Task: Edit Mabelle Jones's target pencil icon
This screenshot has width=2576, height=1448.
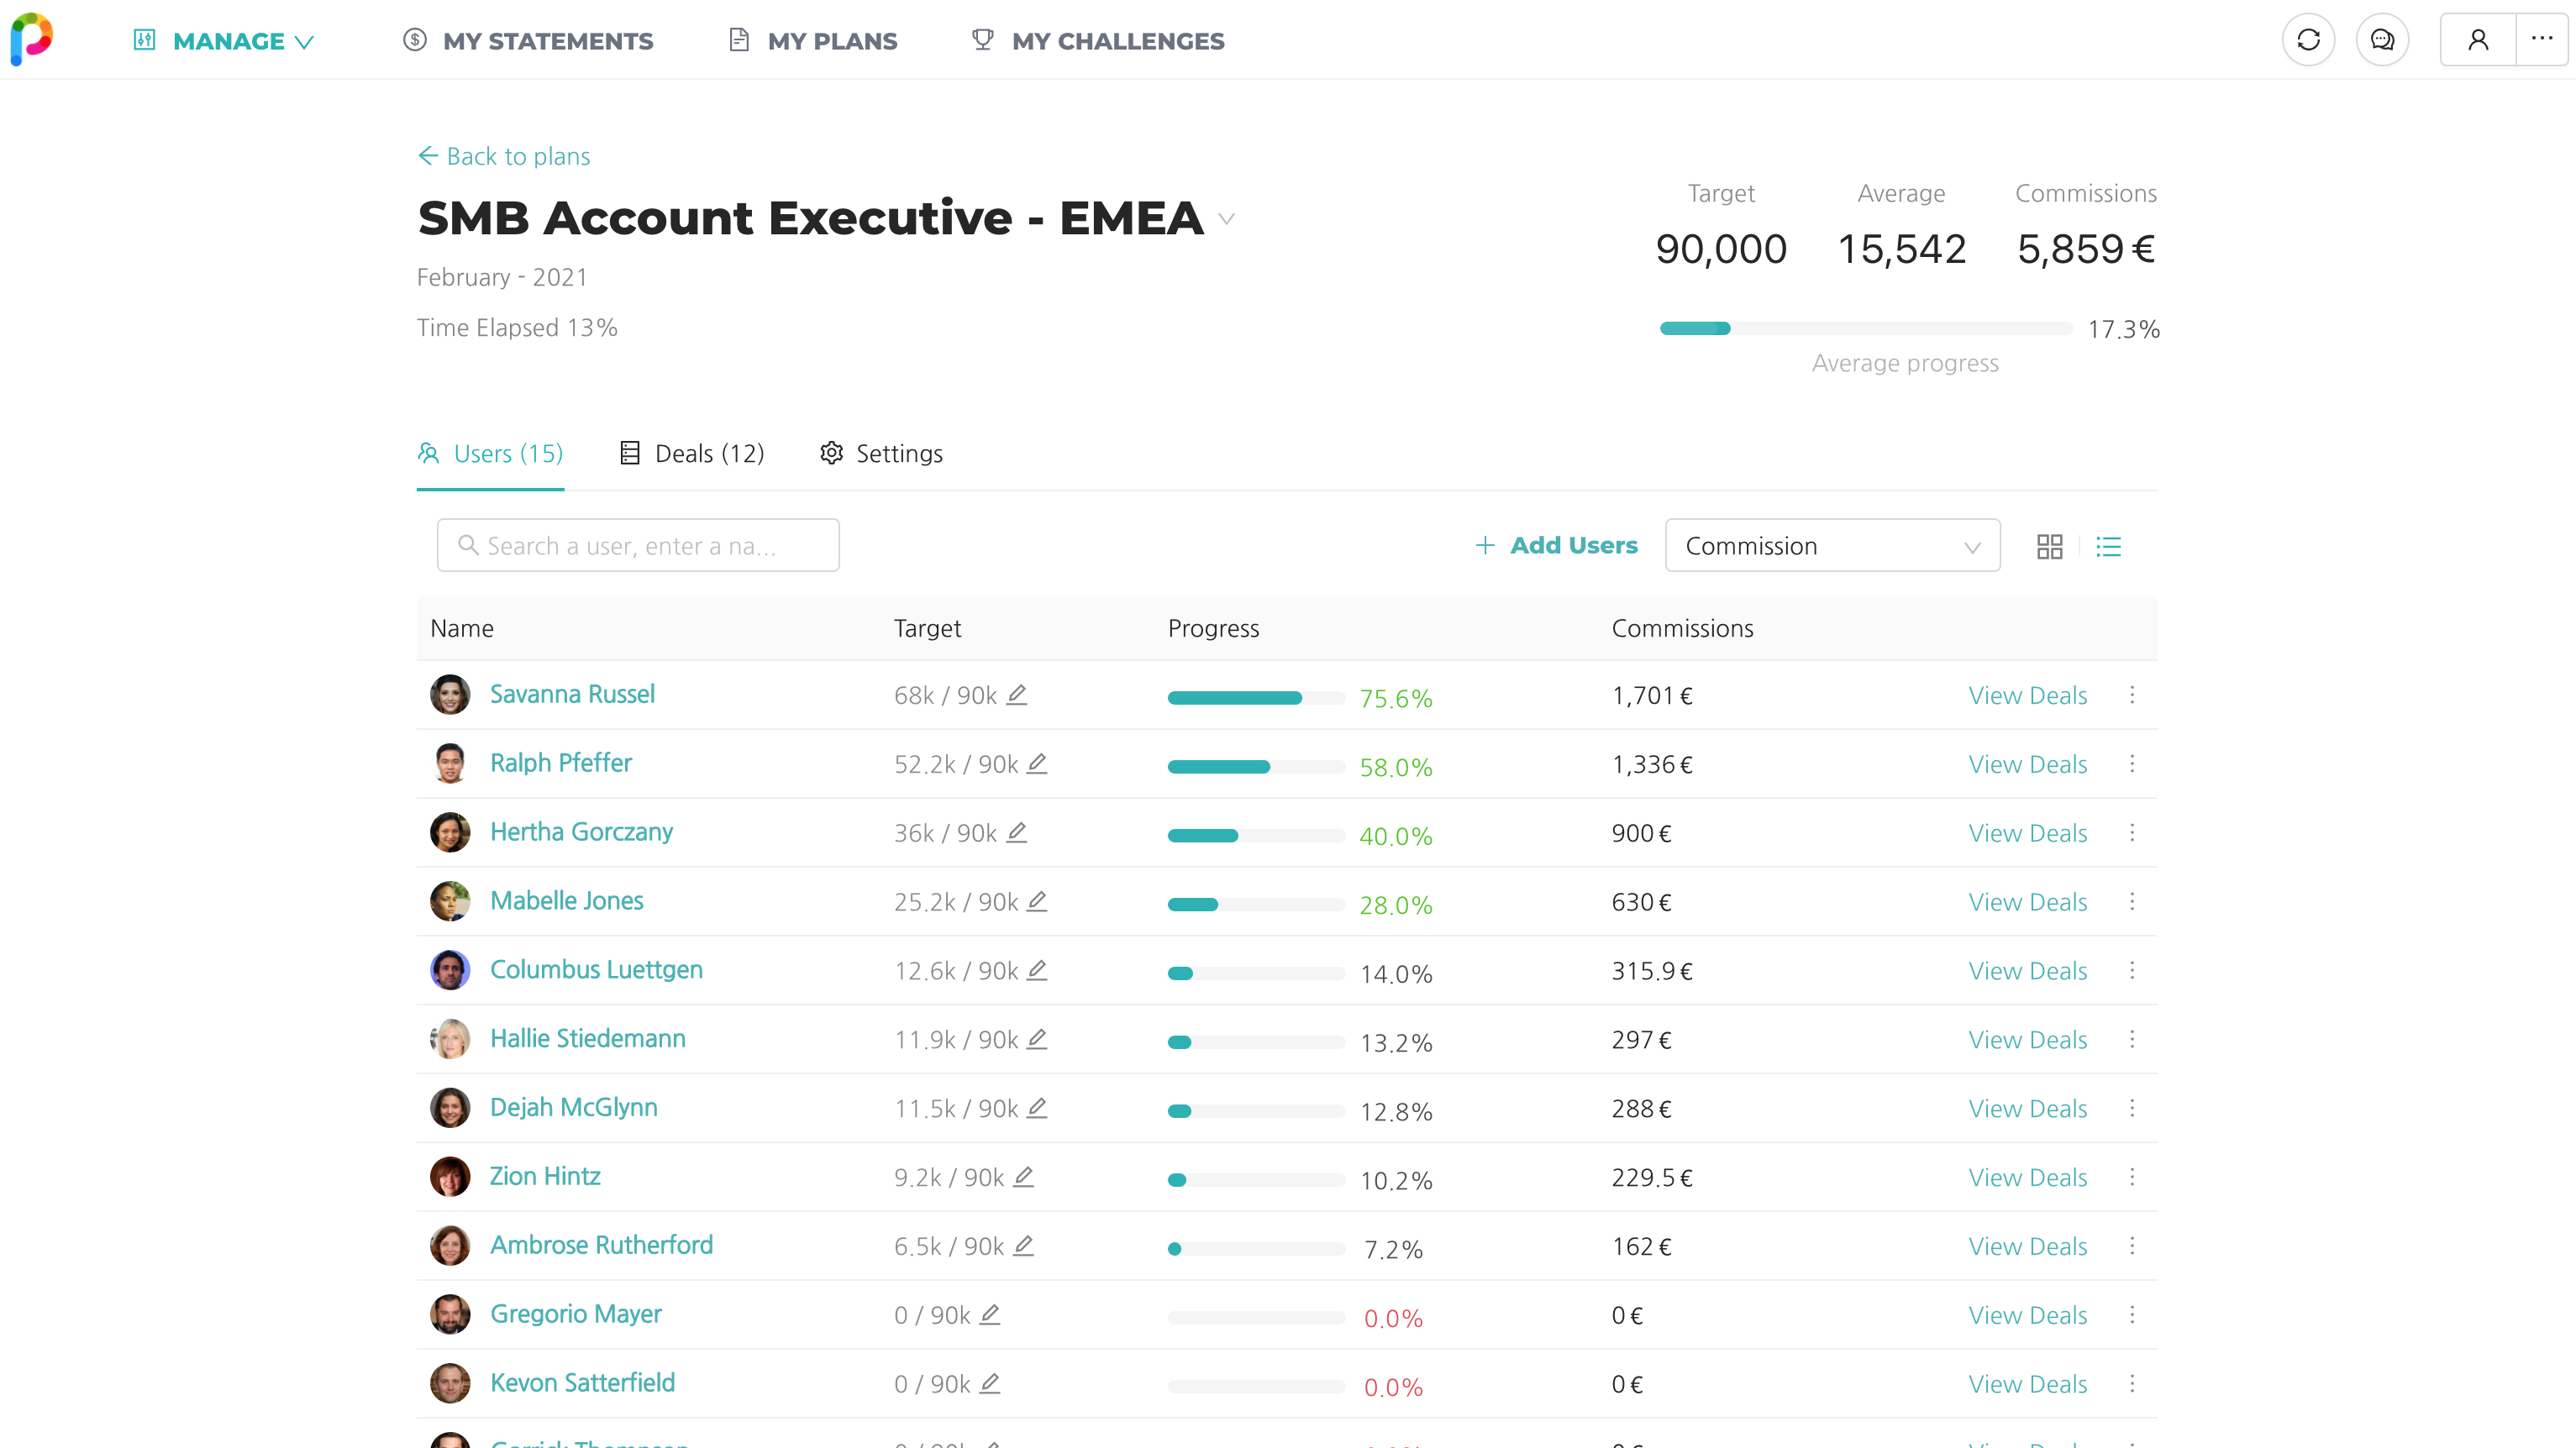Action: click(x=1037, y=902)
